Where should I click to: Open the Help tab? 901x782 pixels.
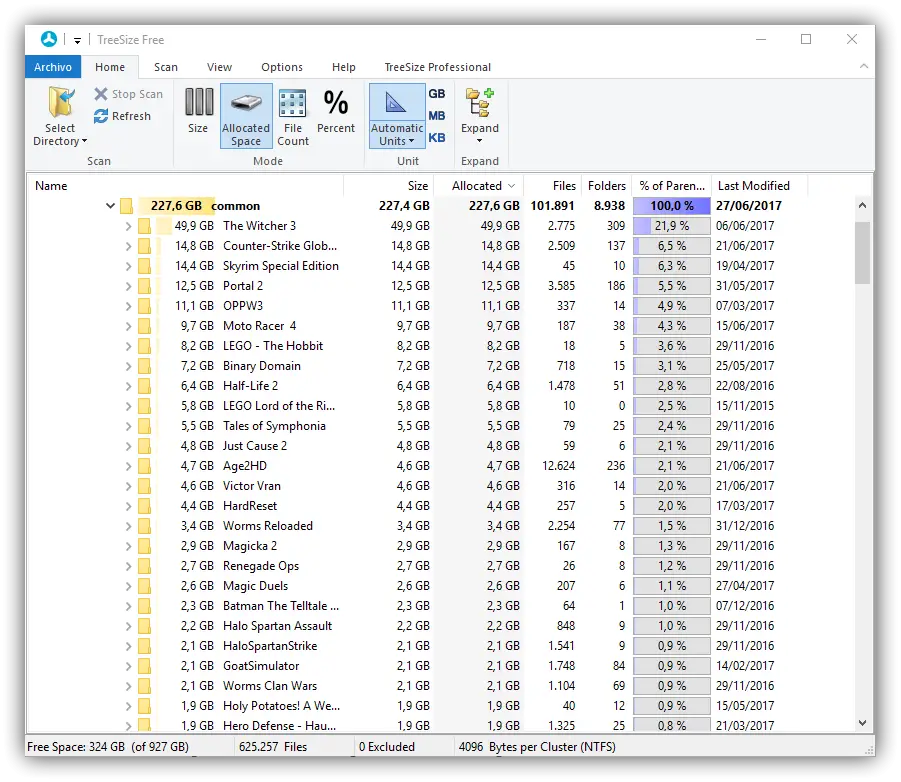point(344,67)
